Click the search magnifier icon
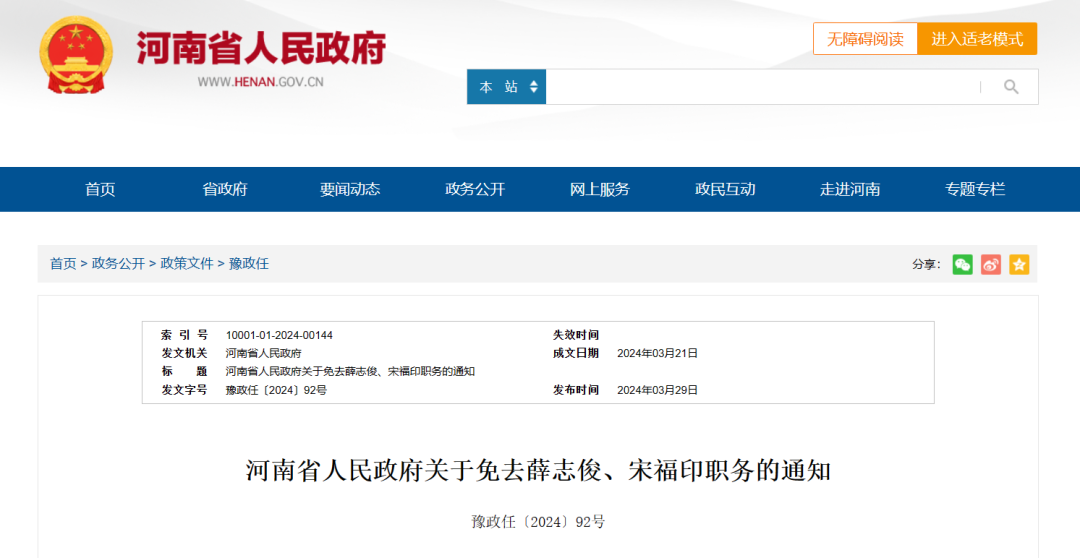 pos(1011,87)
